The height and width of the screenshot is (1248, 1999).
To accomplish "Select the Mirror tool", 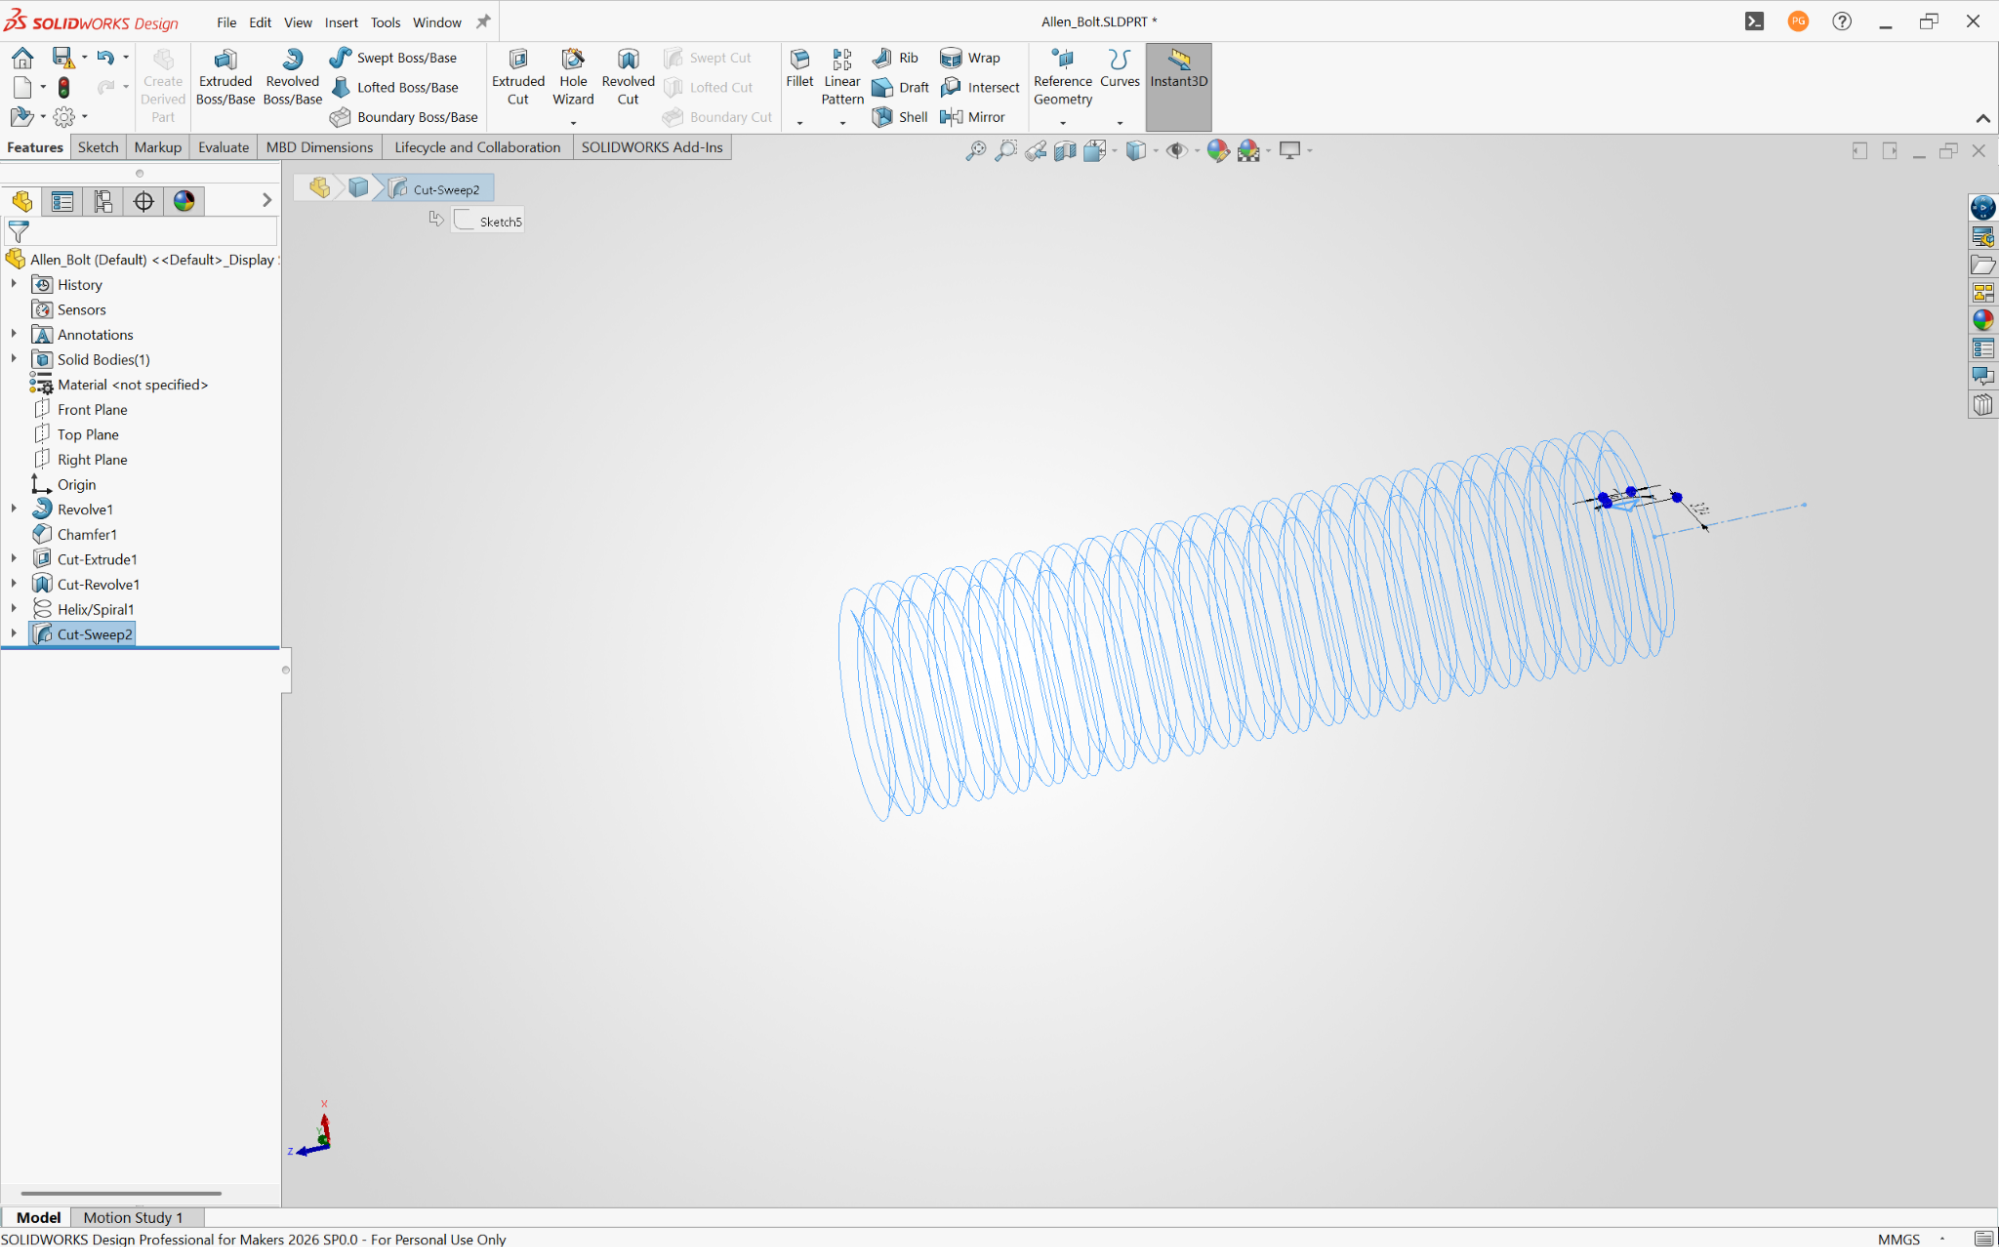I will (x=972, y=117).
